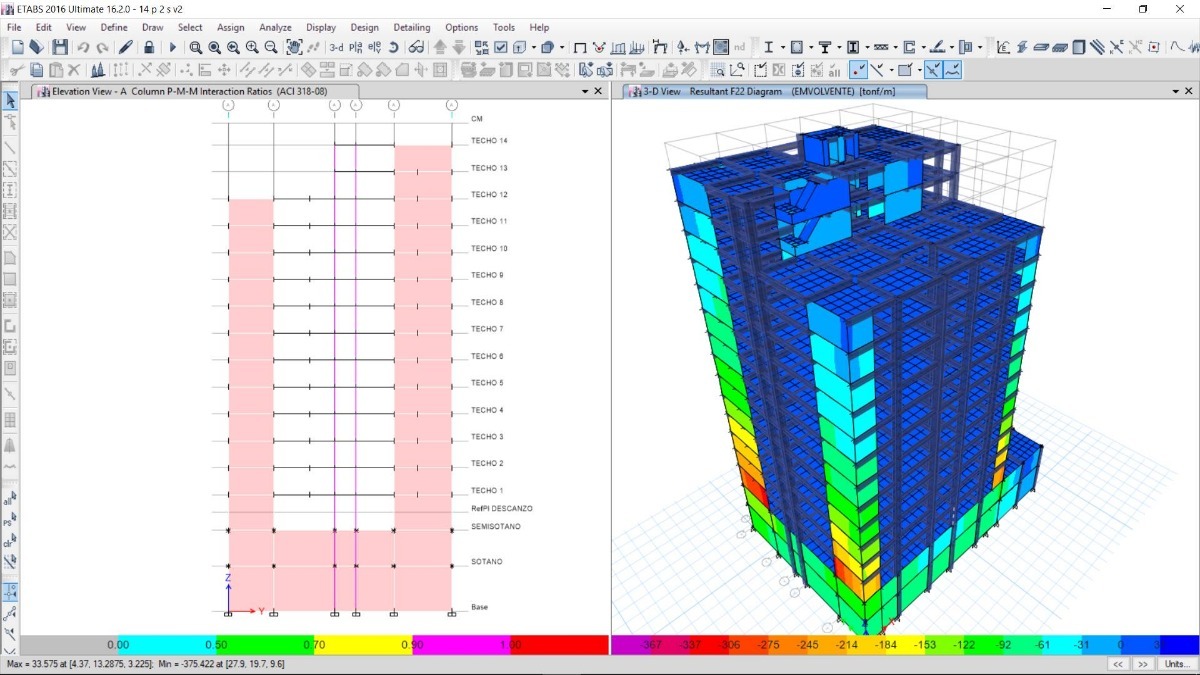Click the Save model floppy disk icon

pos(60,47)
